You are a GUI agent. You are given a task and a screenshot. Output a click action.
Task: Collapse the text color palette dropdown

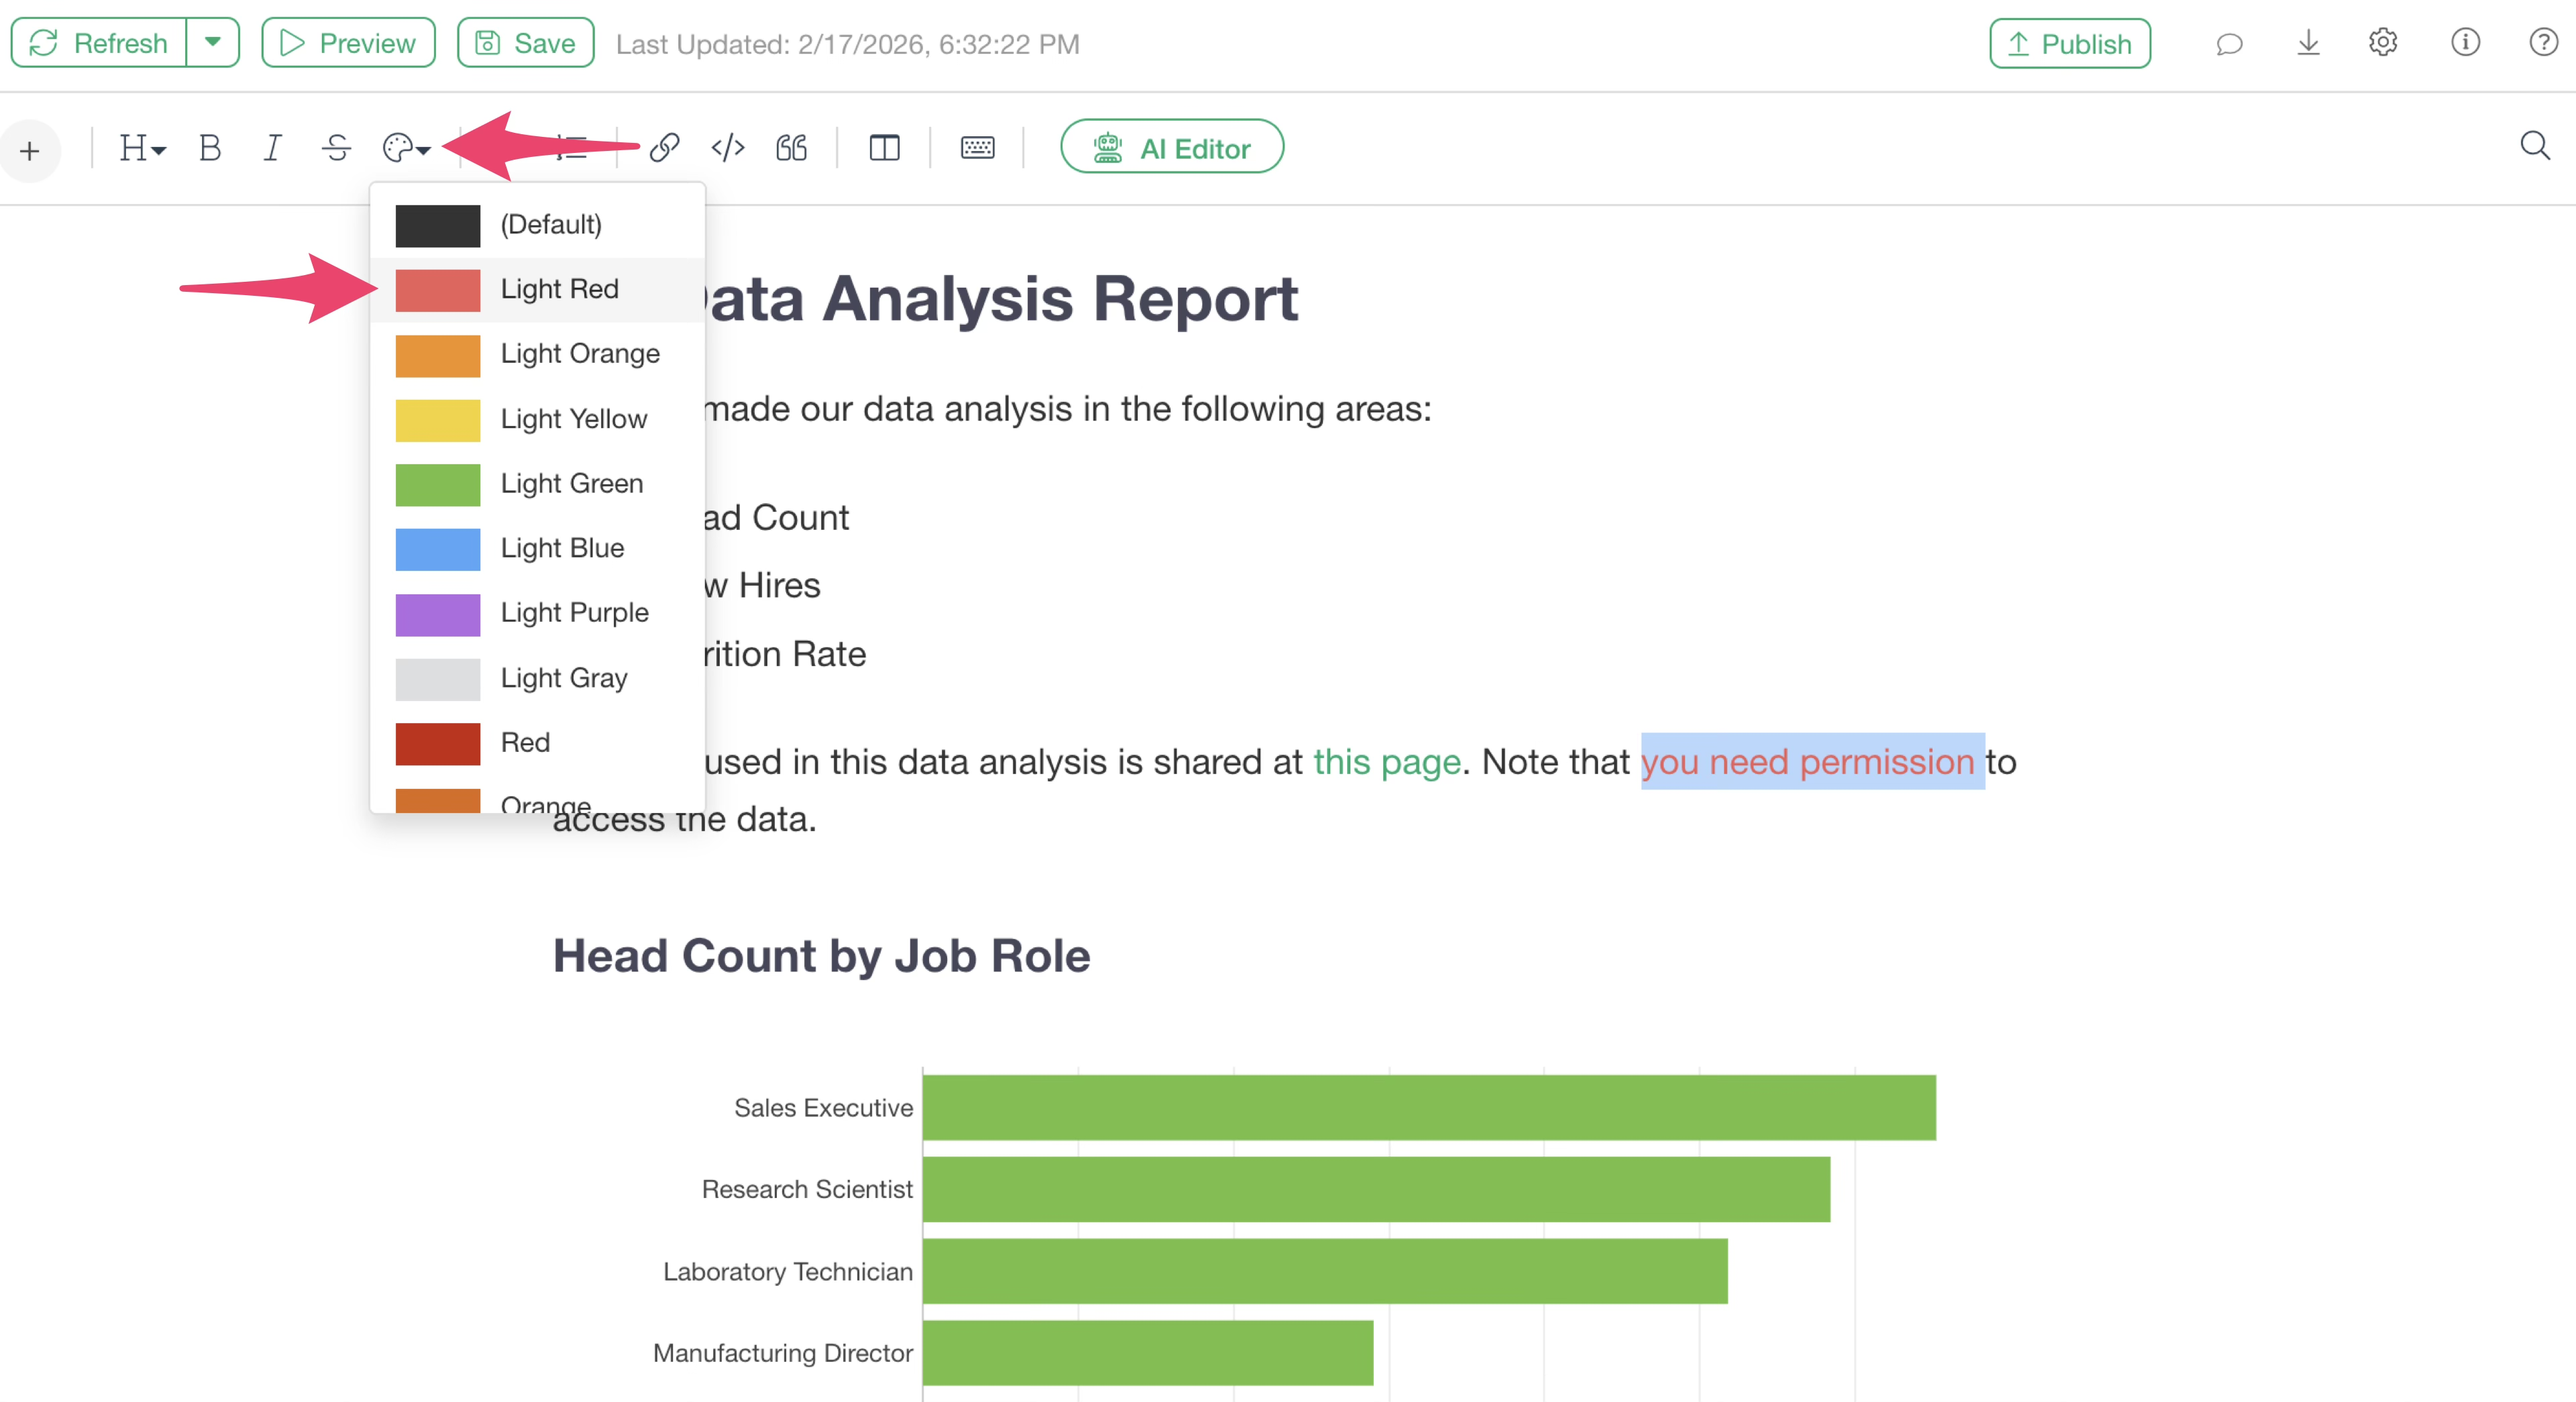(406, 148)
